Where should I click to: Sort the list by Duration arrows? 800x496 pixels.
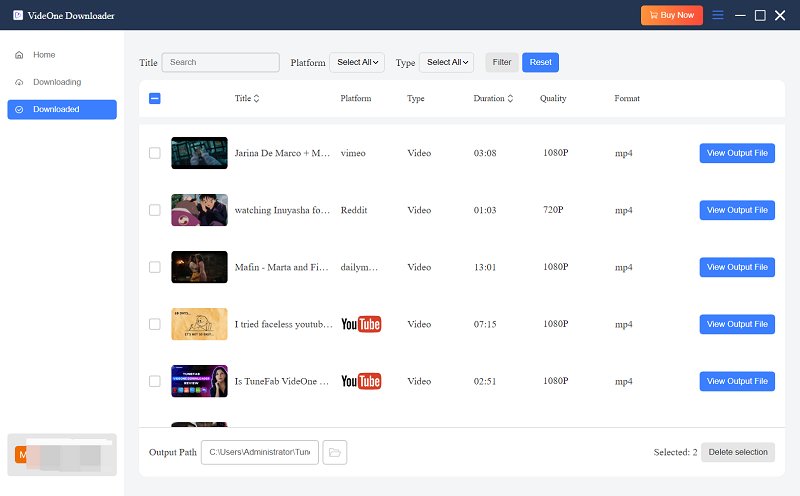(510, 99)
